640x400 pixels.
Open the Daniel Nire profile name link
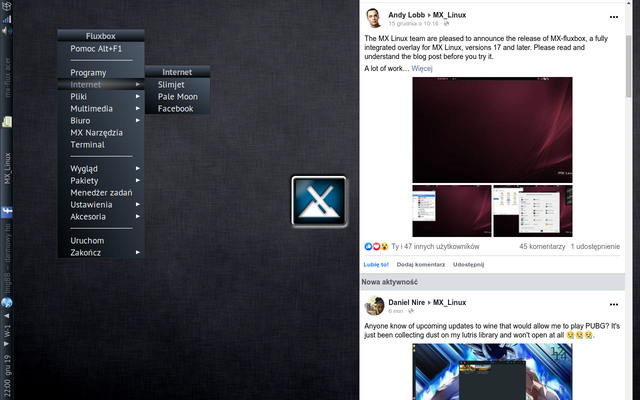(x=407, y=302)
